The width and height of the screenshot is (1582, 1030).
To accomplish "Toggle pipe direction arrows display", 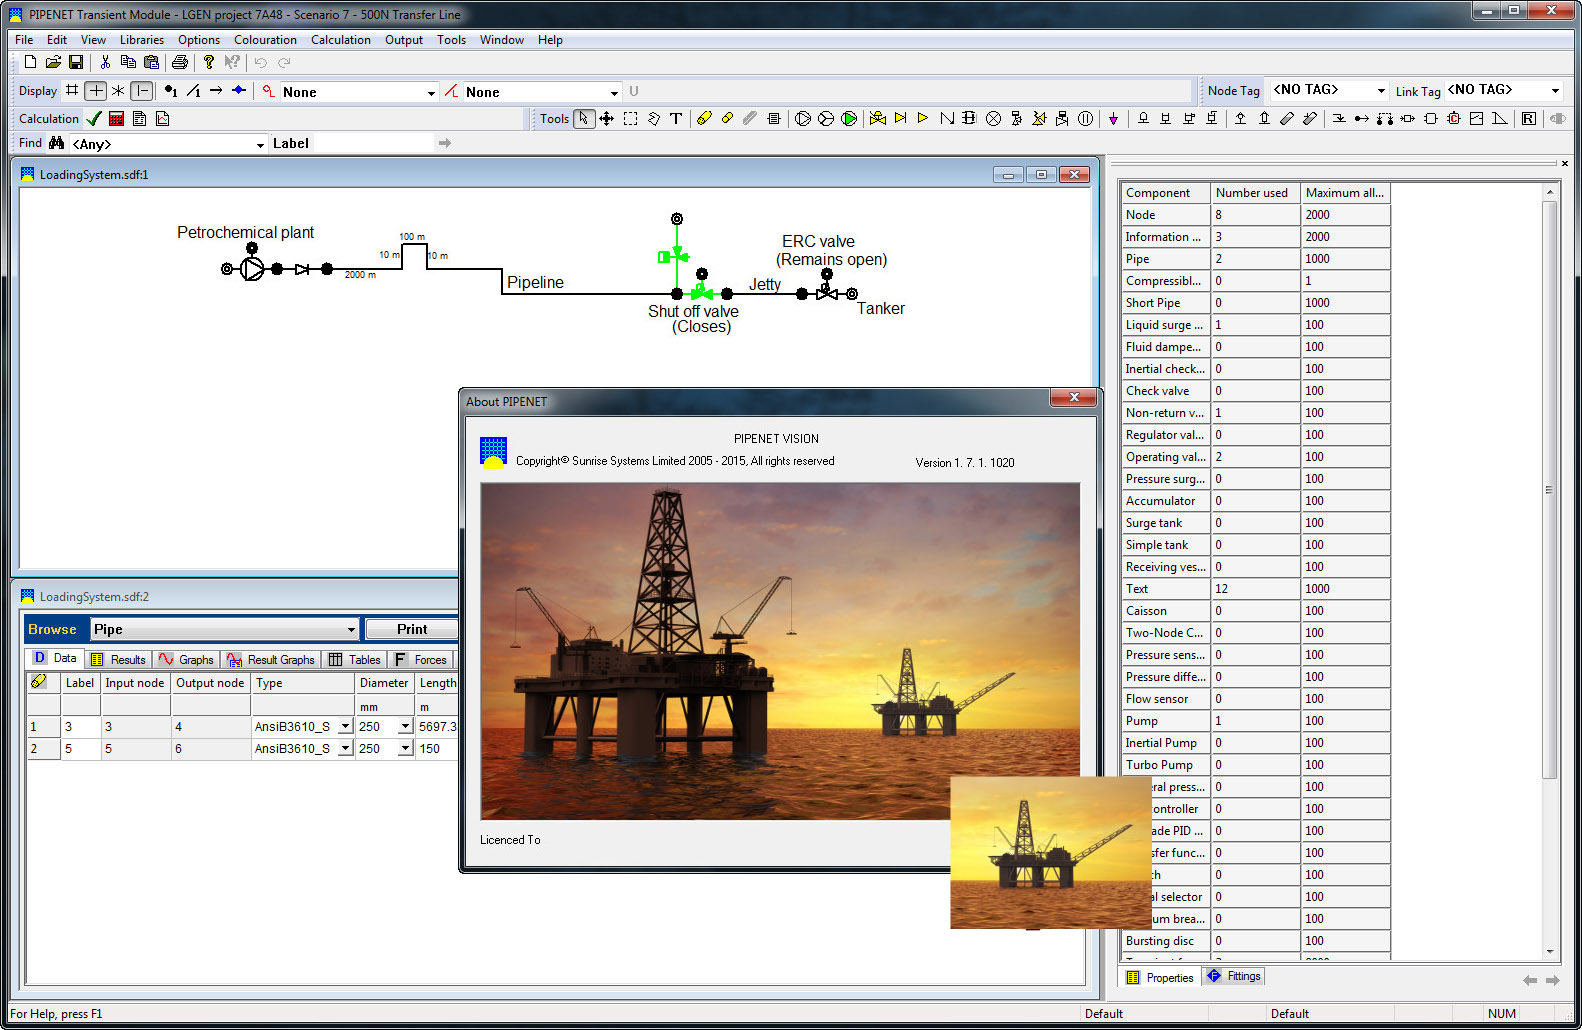I will pos(216,90).
